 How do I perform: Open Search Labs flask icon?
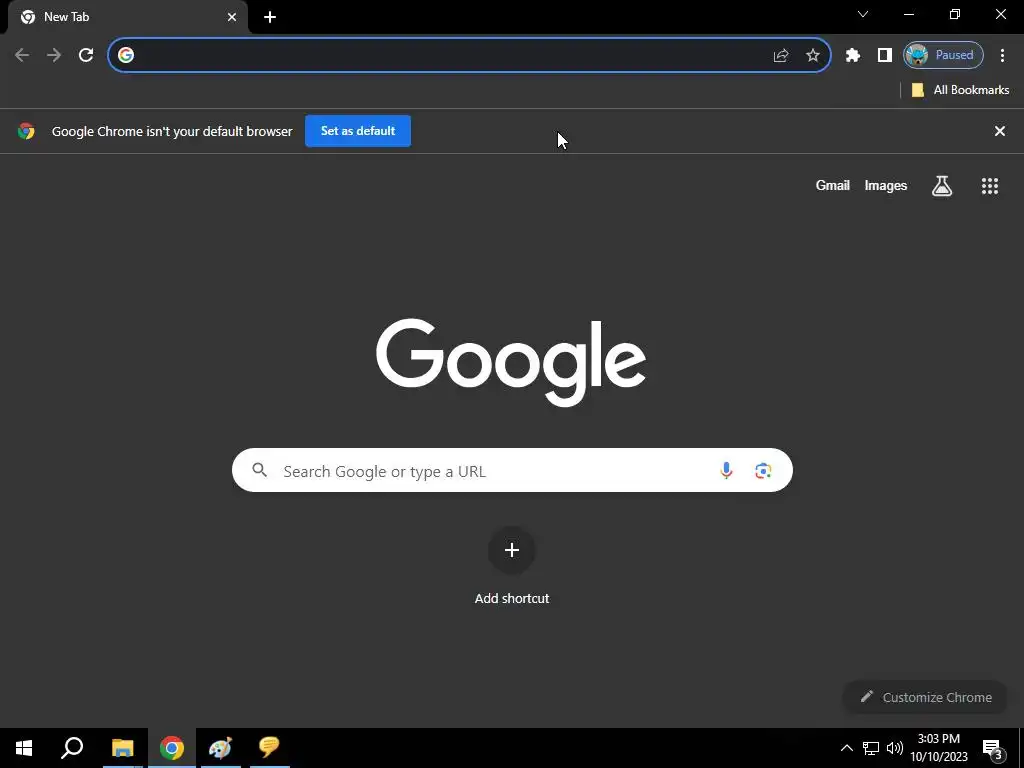pyautogui.click(x=942, y=186)
